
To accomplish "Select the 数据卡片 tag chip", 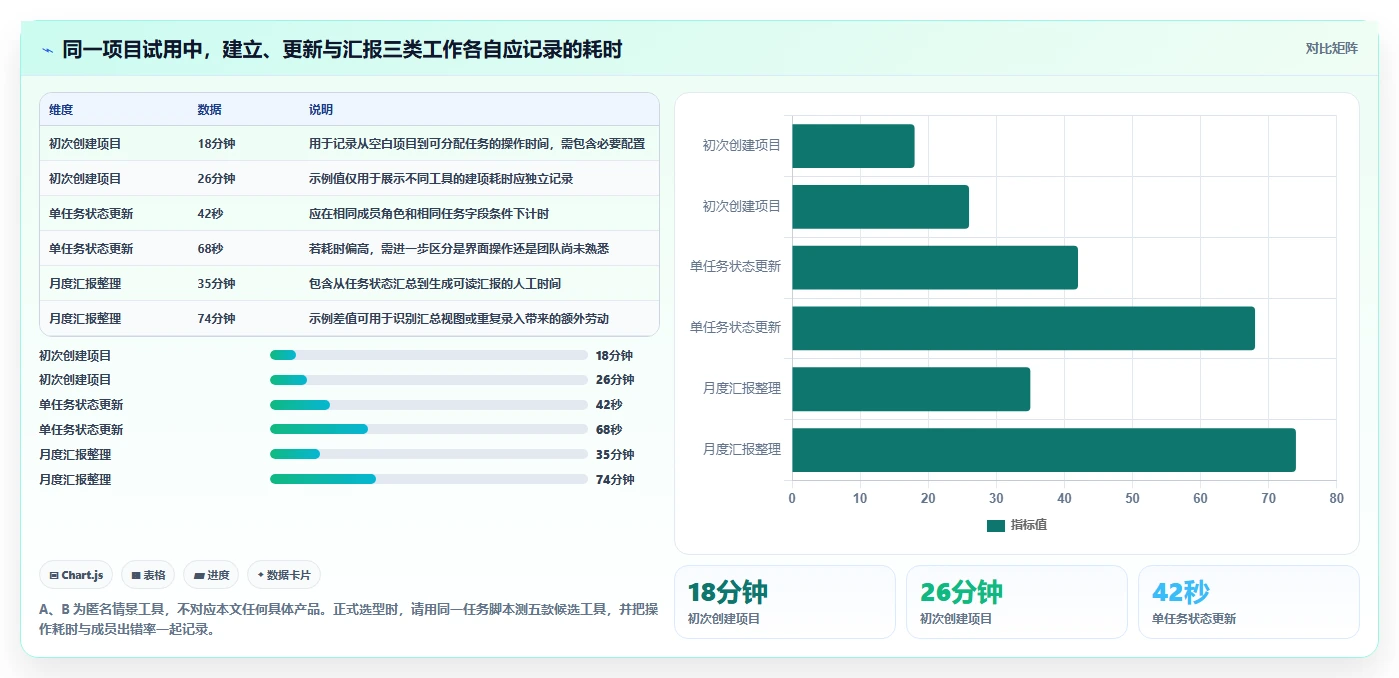I will click(x=284, y=575).
